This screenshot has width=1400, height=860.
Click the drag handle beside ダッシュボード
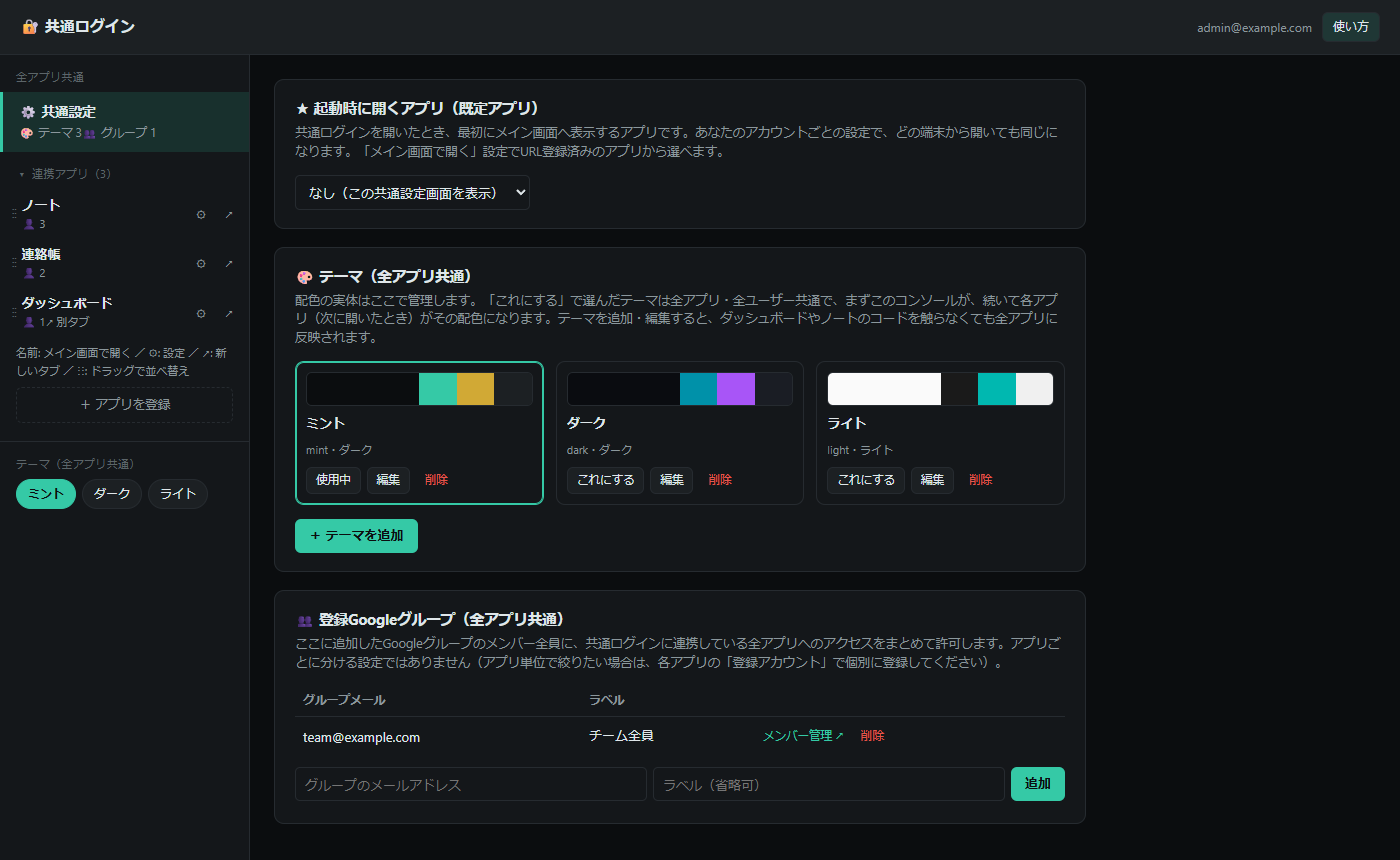(14, 313)
